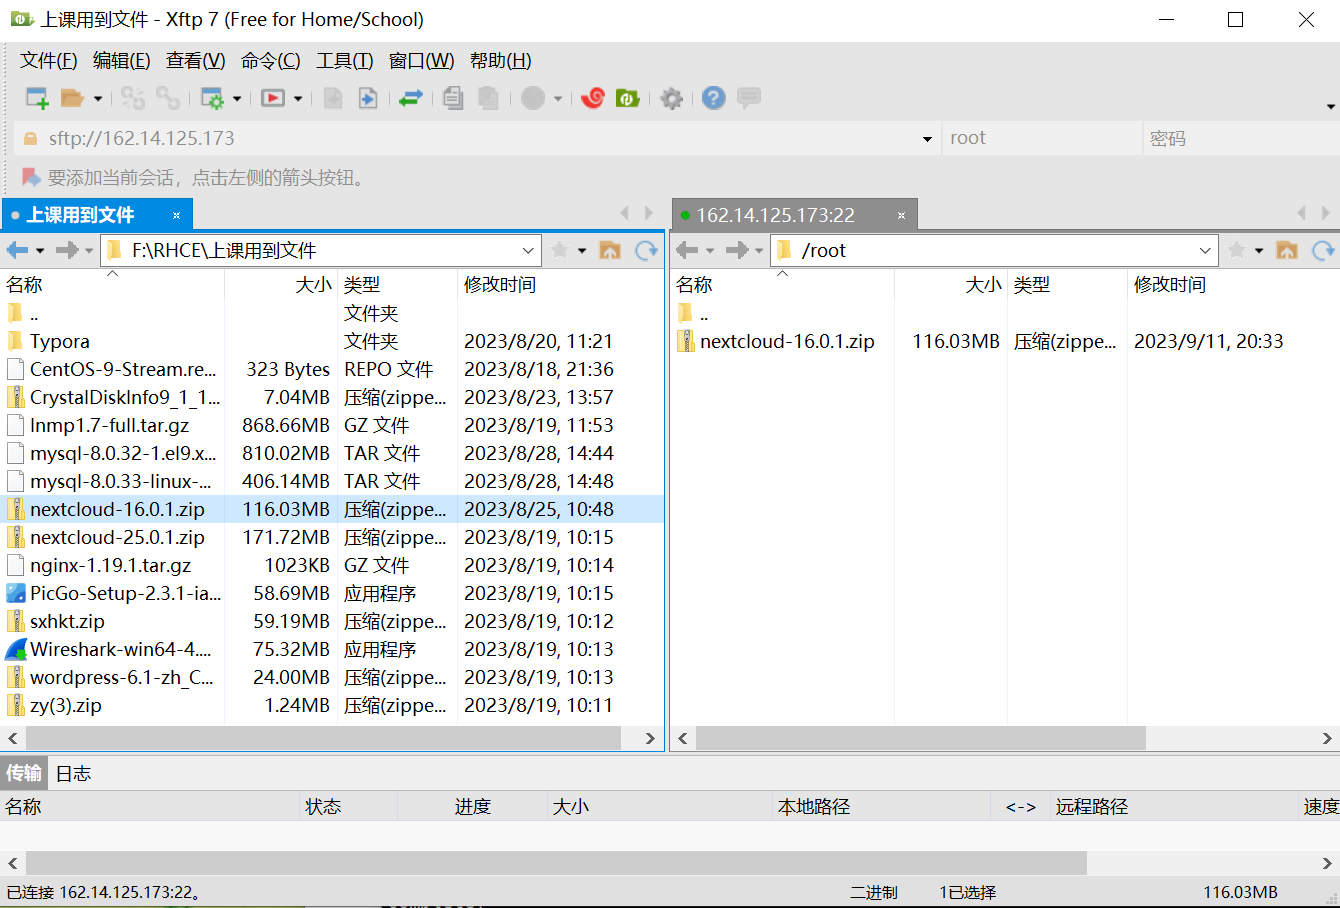Image resolution: width=1340 pixels, height=908 pixels.
Task: Go to parent folder in local pane
Action: pyautogui.click(x=610, y=250)
